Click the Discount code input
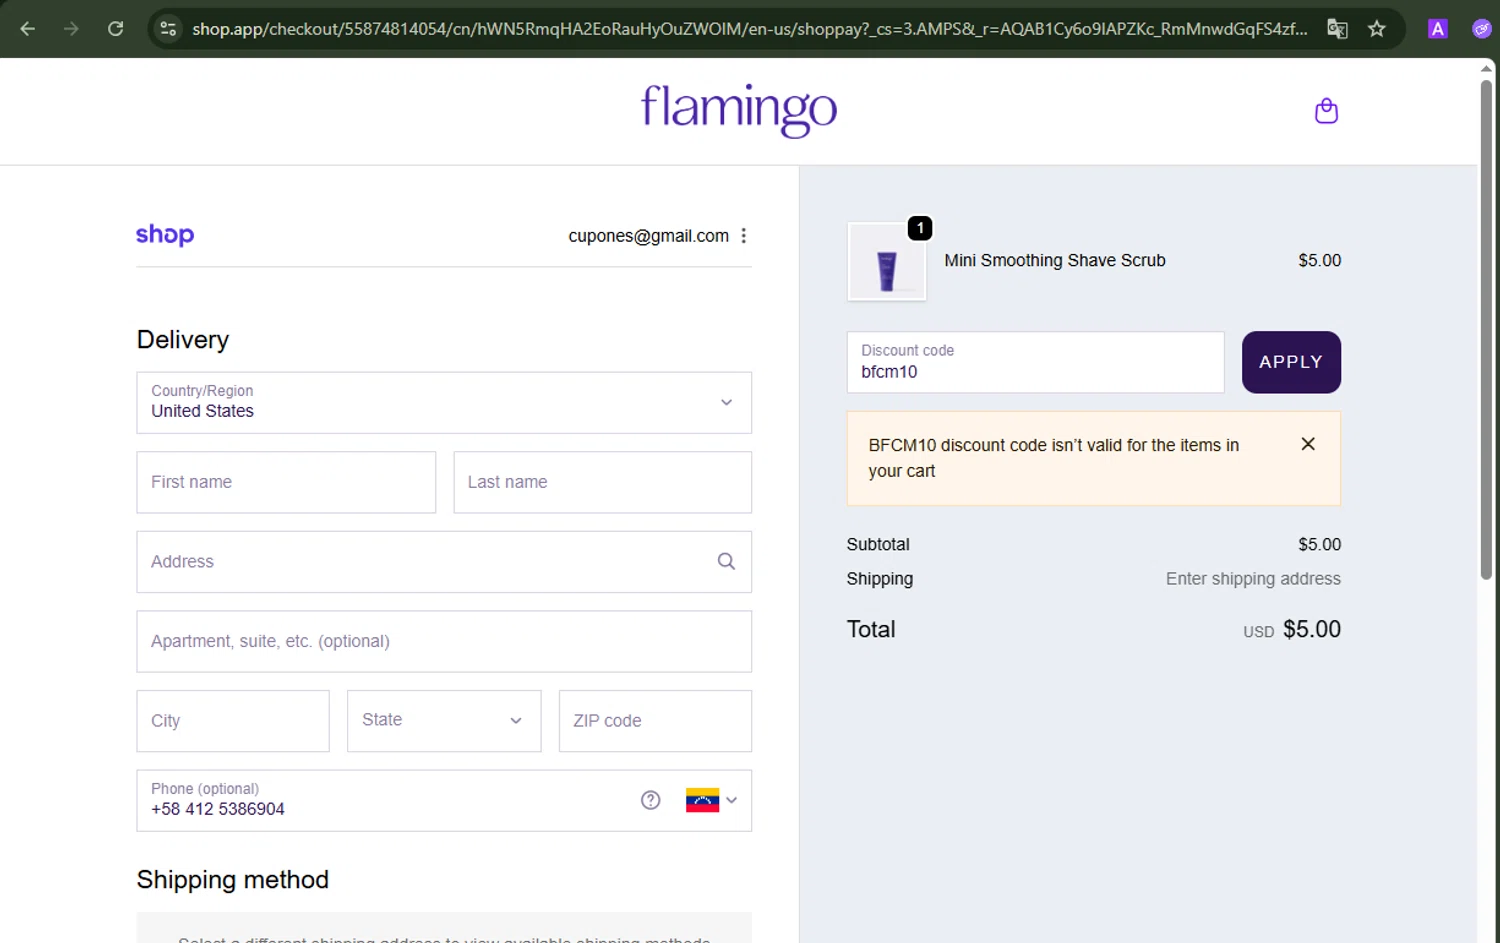Viewport: 1500px width, 943px height. pos(1035,362)
